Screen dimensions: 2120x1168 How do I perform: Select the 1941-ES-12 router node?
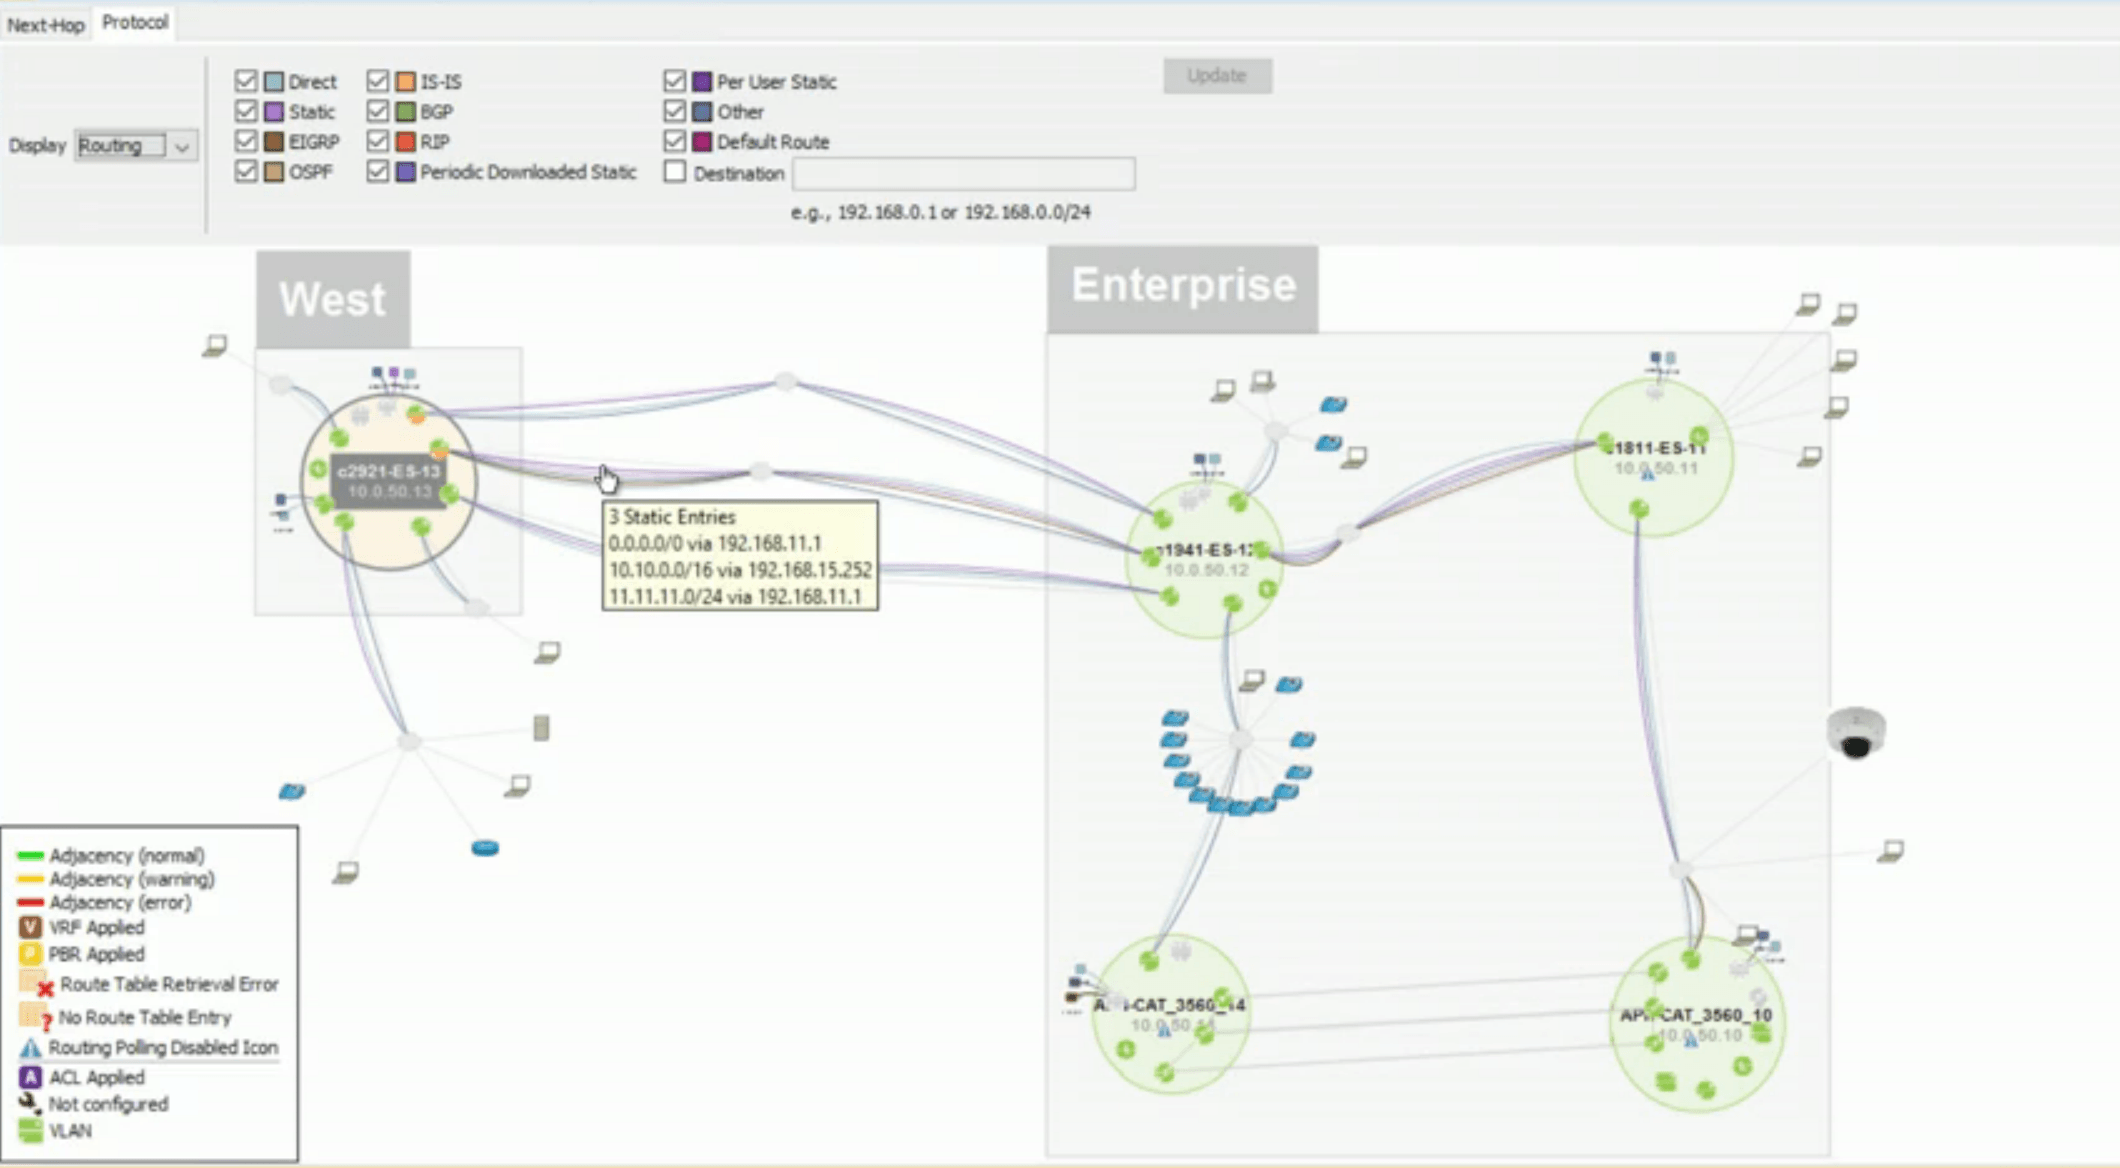(x=1205, y=560)
